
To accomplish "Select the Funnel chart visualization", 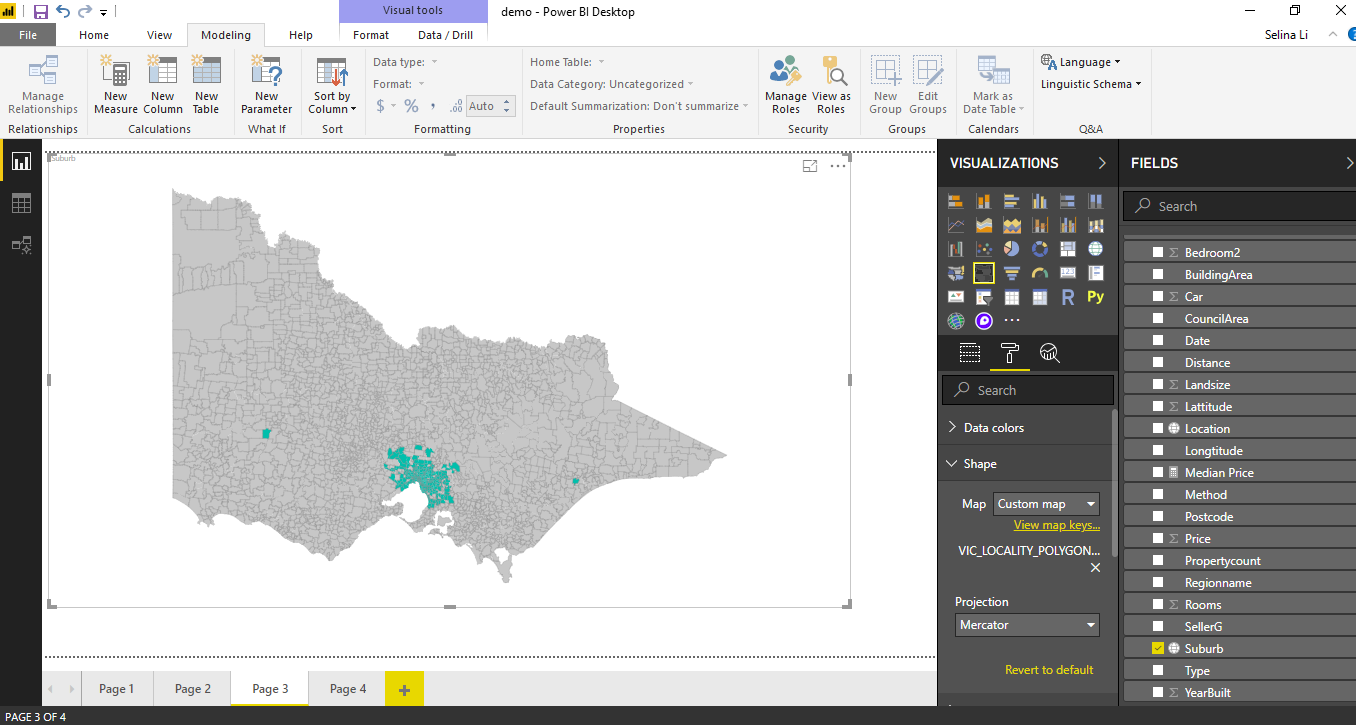I will tap(1011, 272).
